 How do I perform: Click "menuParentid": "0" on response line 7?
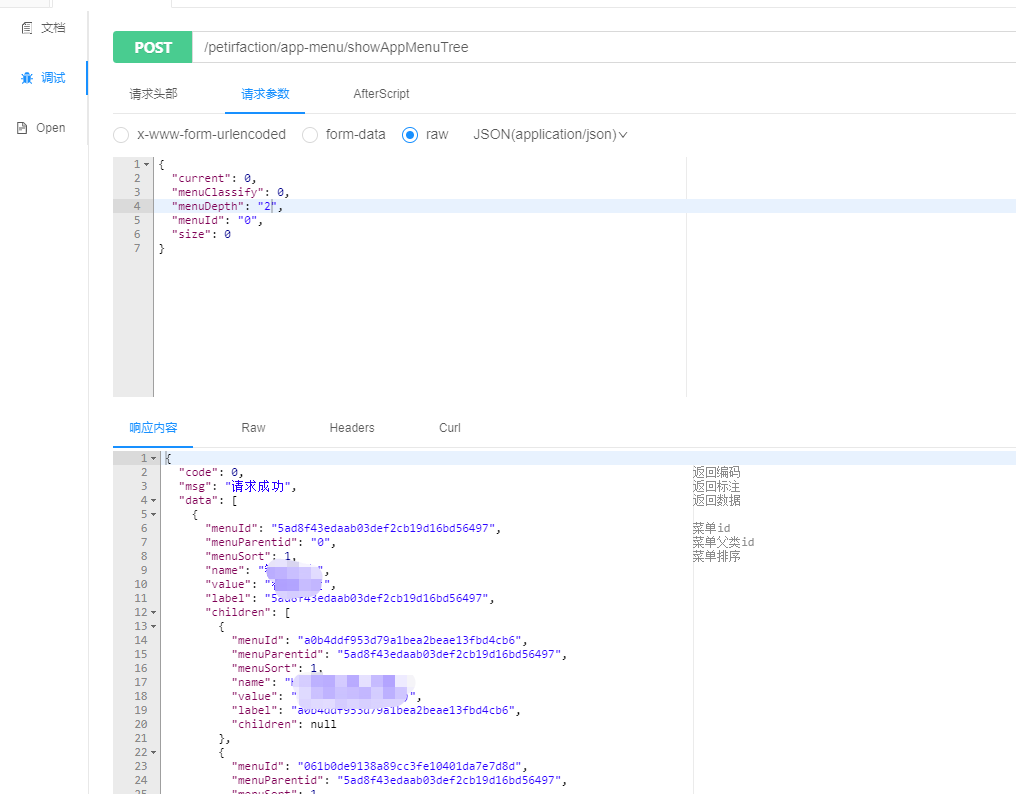(x=270, y=543)
